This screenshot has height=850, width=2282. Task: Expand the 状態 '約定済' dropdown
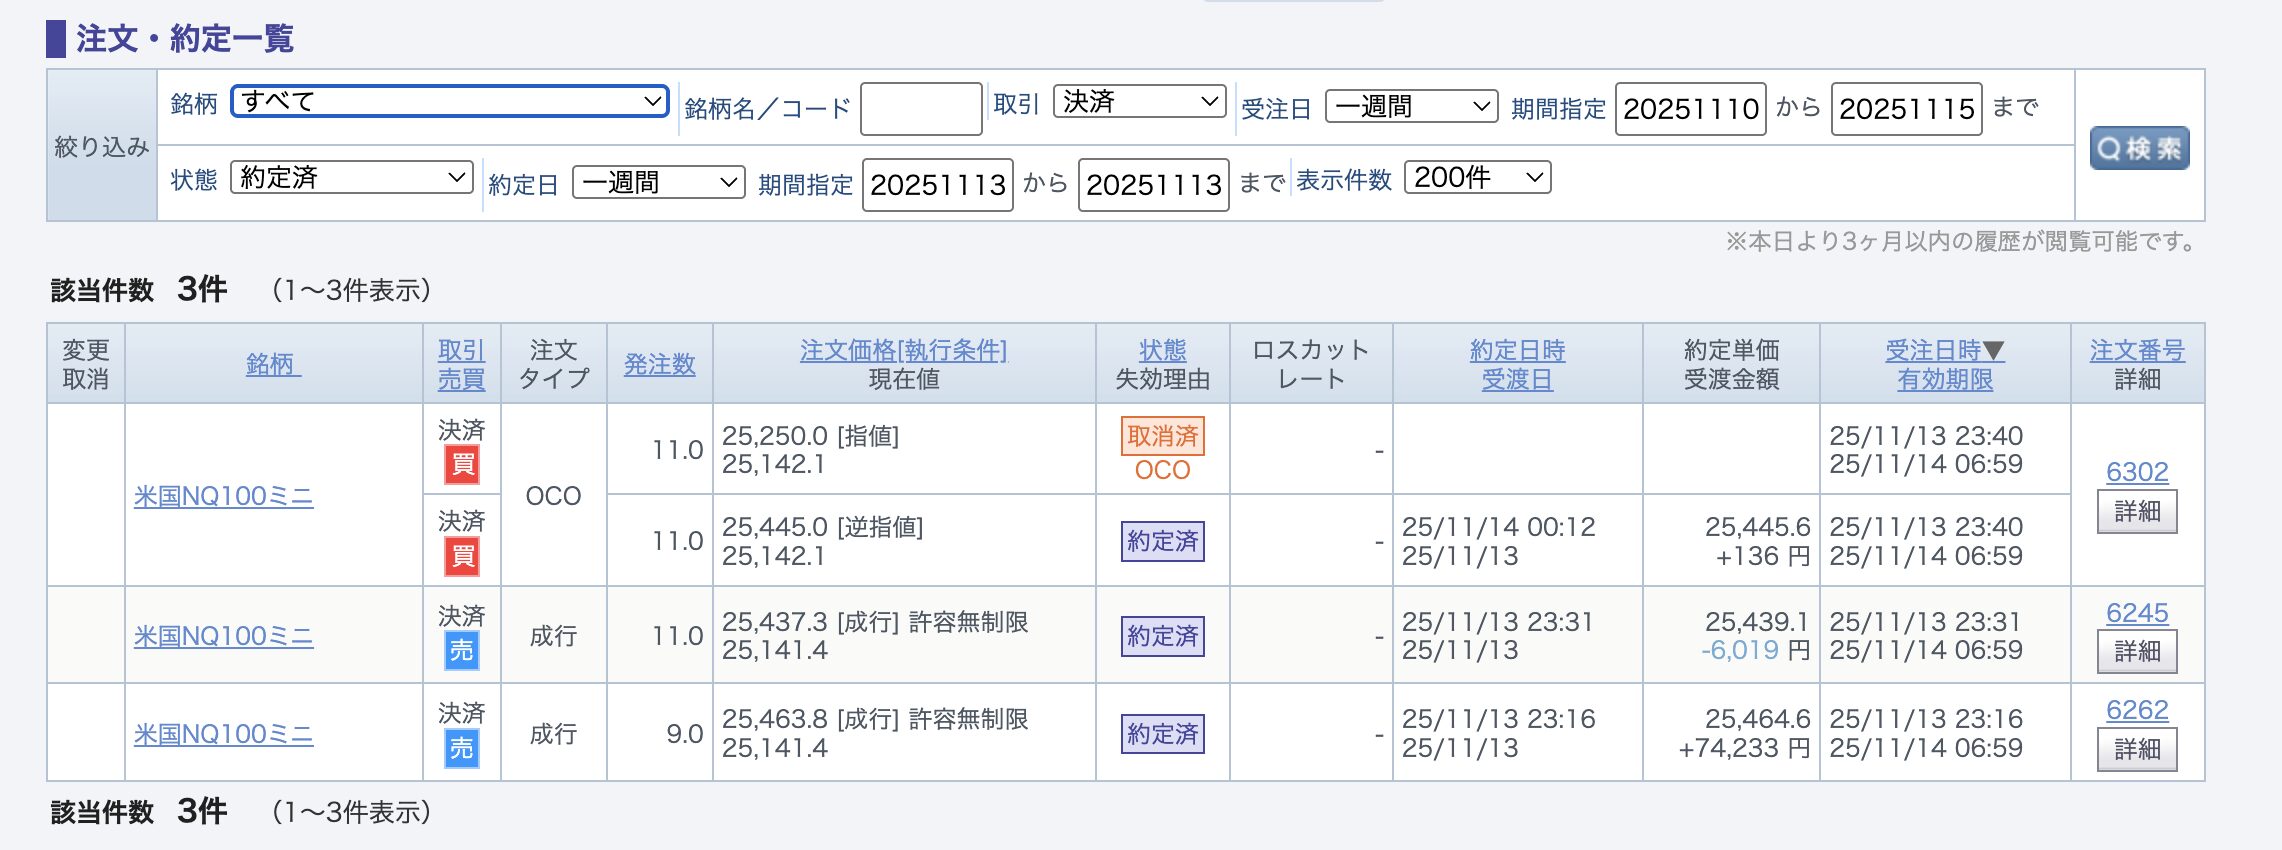(x=351, y=178)
